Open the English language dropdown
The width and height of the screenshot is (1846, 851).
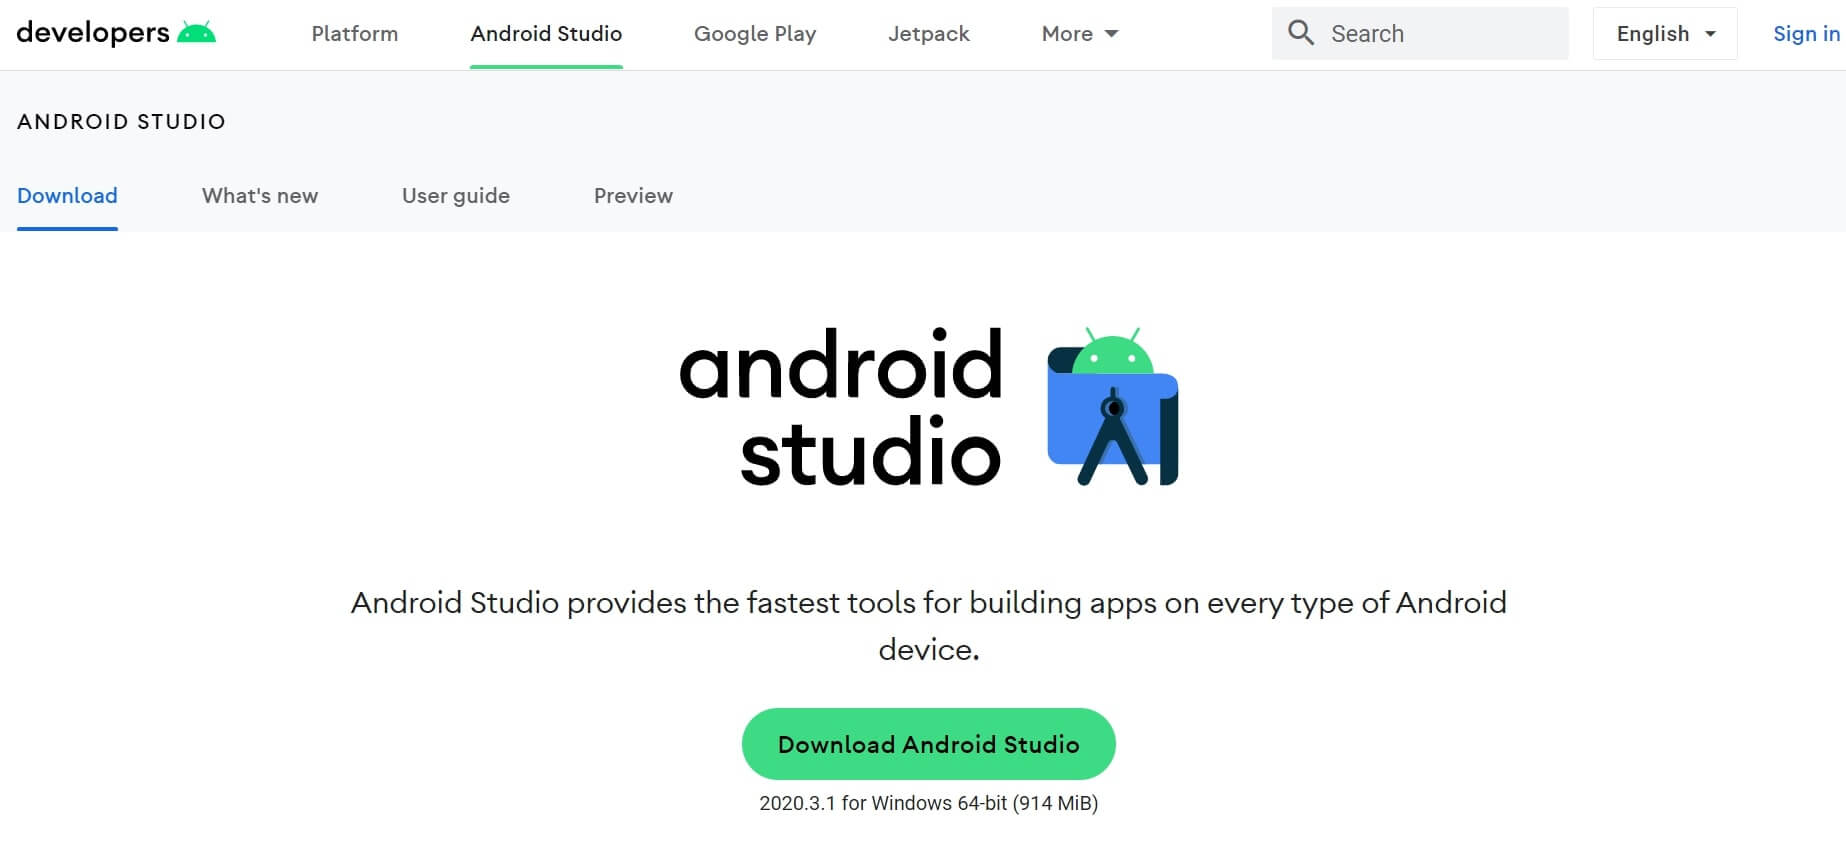click(1665, 33)
